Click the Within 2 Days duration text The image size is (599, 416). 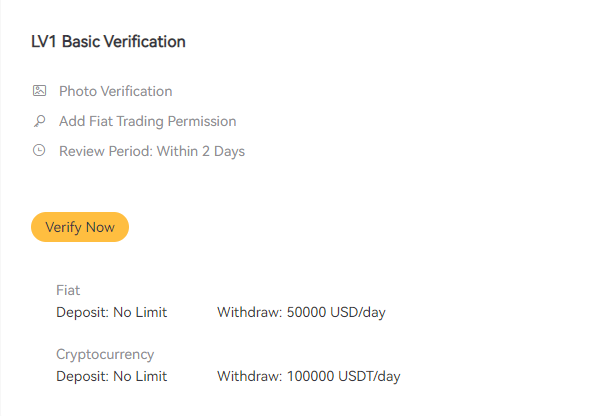tap(201, 151)
